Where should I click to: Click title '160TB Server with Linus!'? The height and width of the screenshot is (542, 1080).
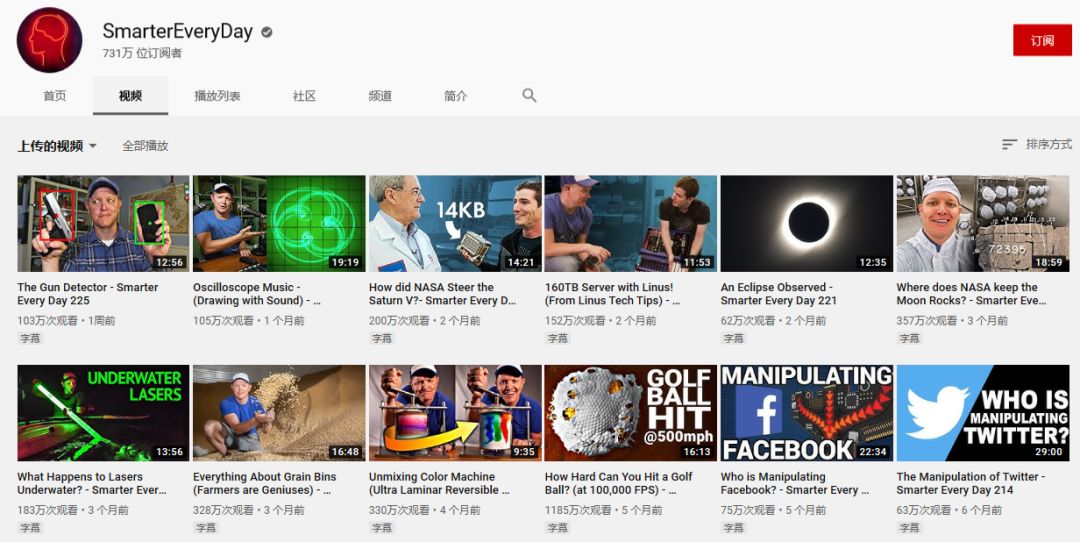coord(612,294)
